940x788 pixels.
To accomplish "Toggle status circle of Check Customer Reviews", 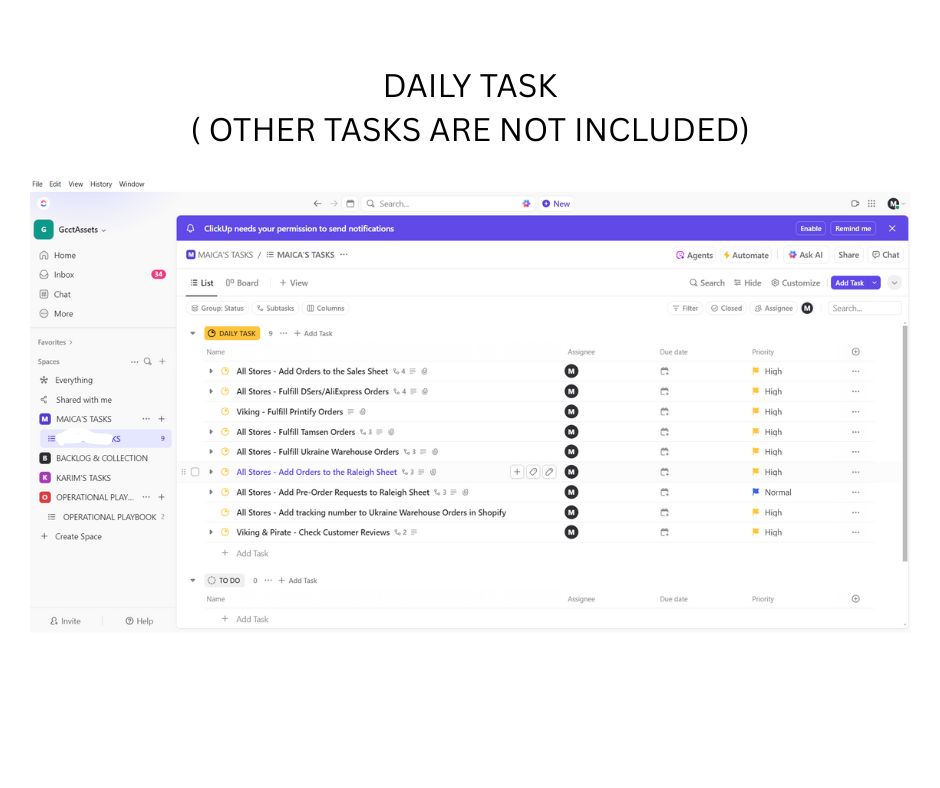I will pos(225,533).
